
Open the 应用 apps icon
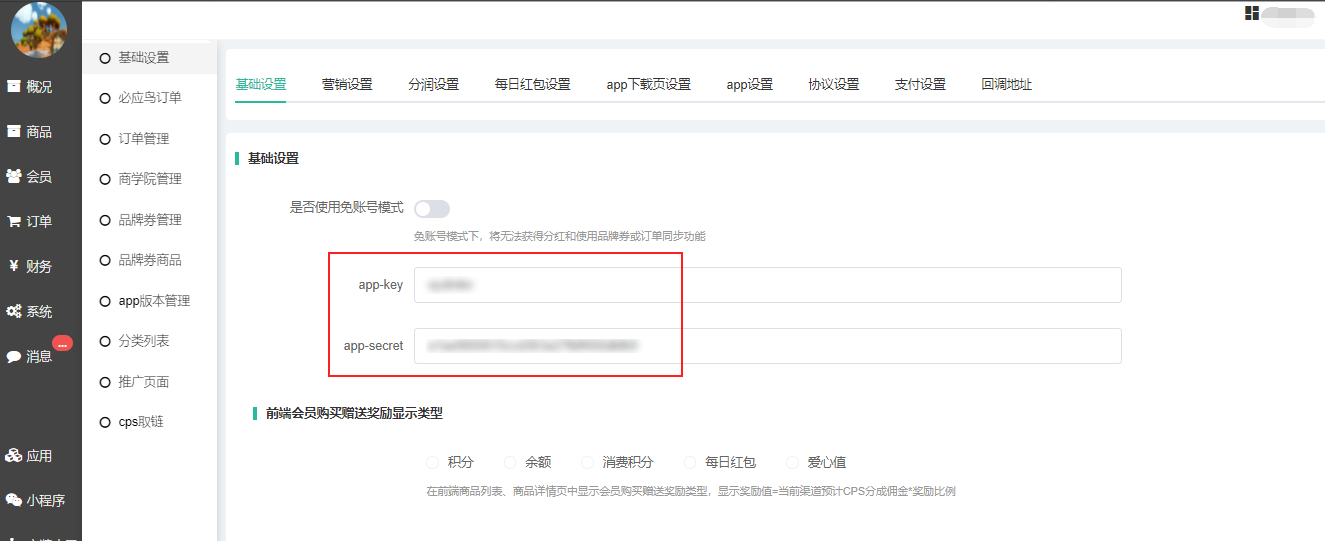coord(14,456)
